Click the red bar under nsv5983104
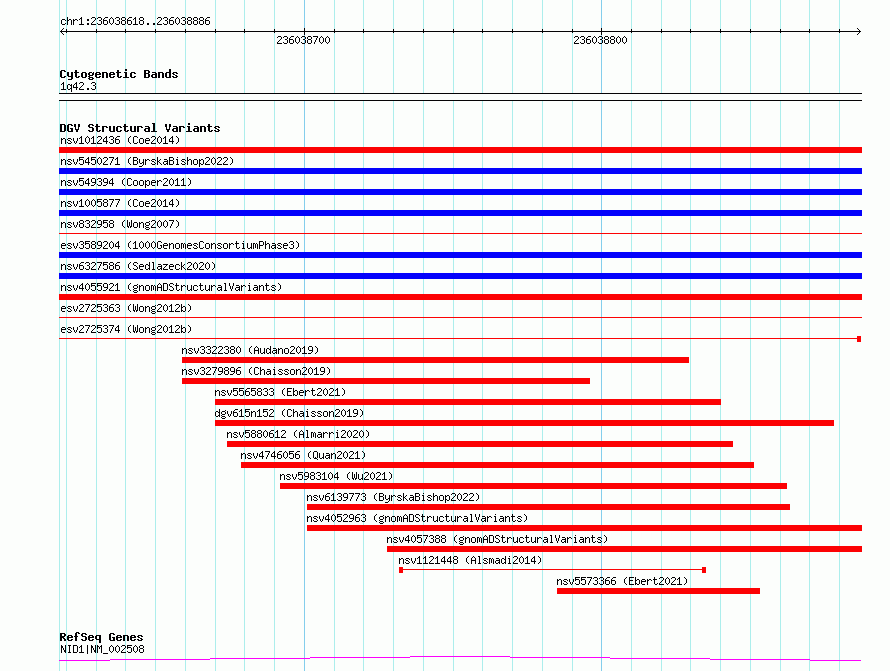Screen dimensions: 890x671 coord(534,486)
